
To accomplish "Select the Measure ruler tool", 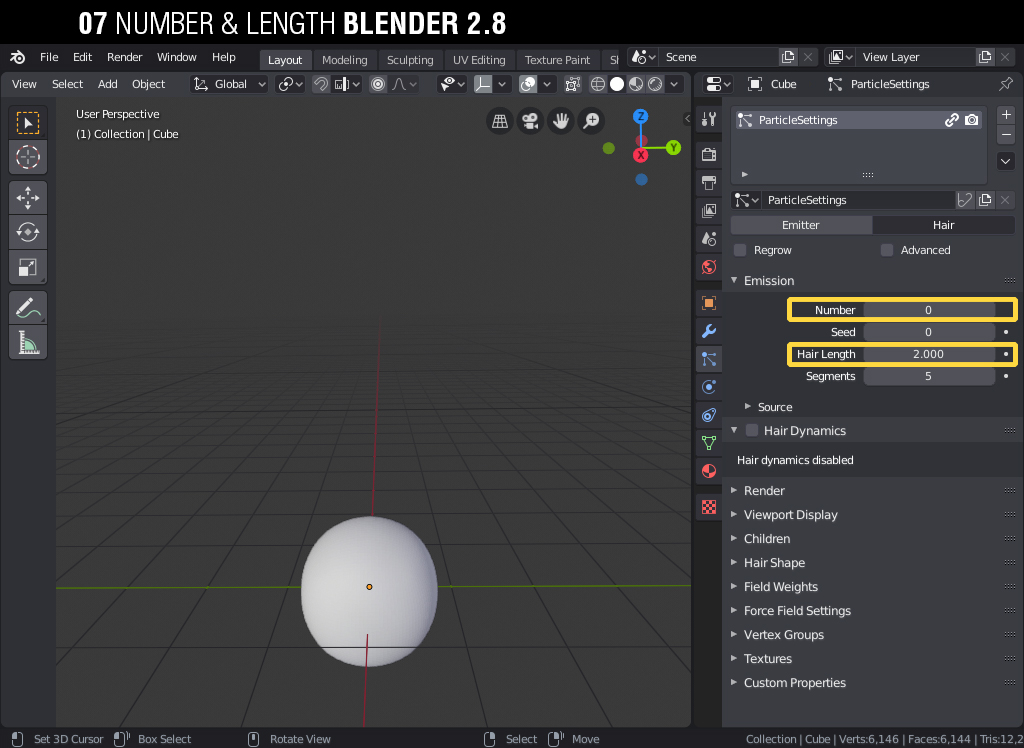I will click(28, 343).
